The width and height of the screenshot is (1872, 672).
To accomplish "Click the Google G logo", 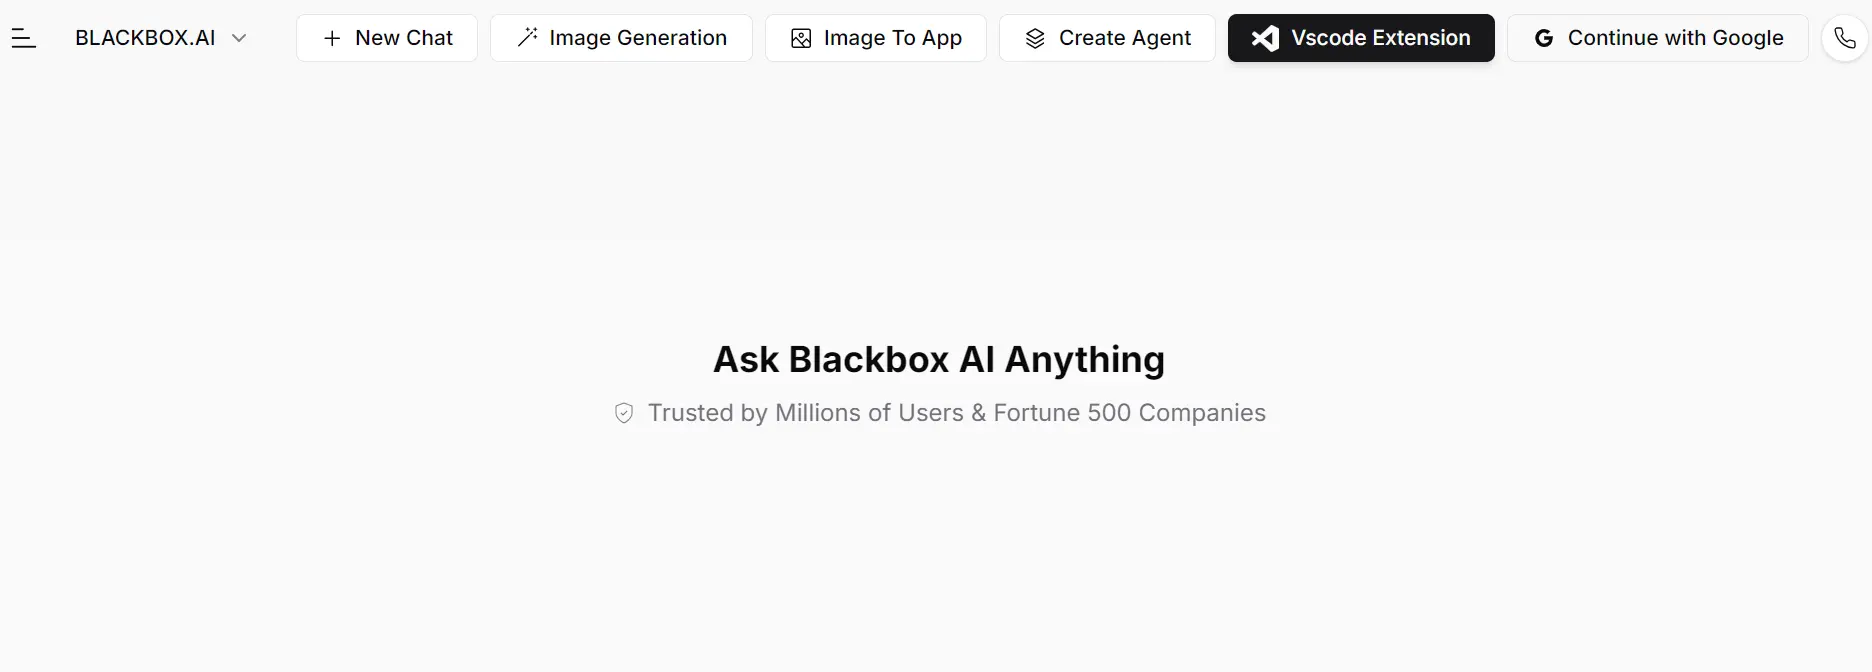I will (x=1544, y=38).
